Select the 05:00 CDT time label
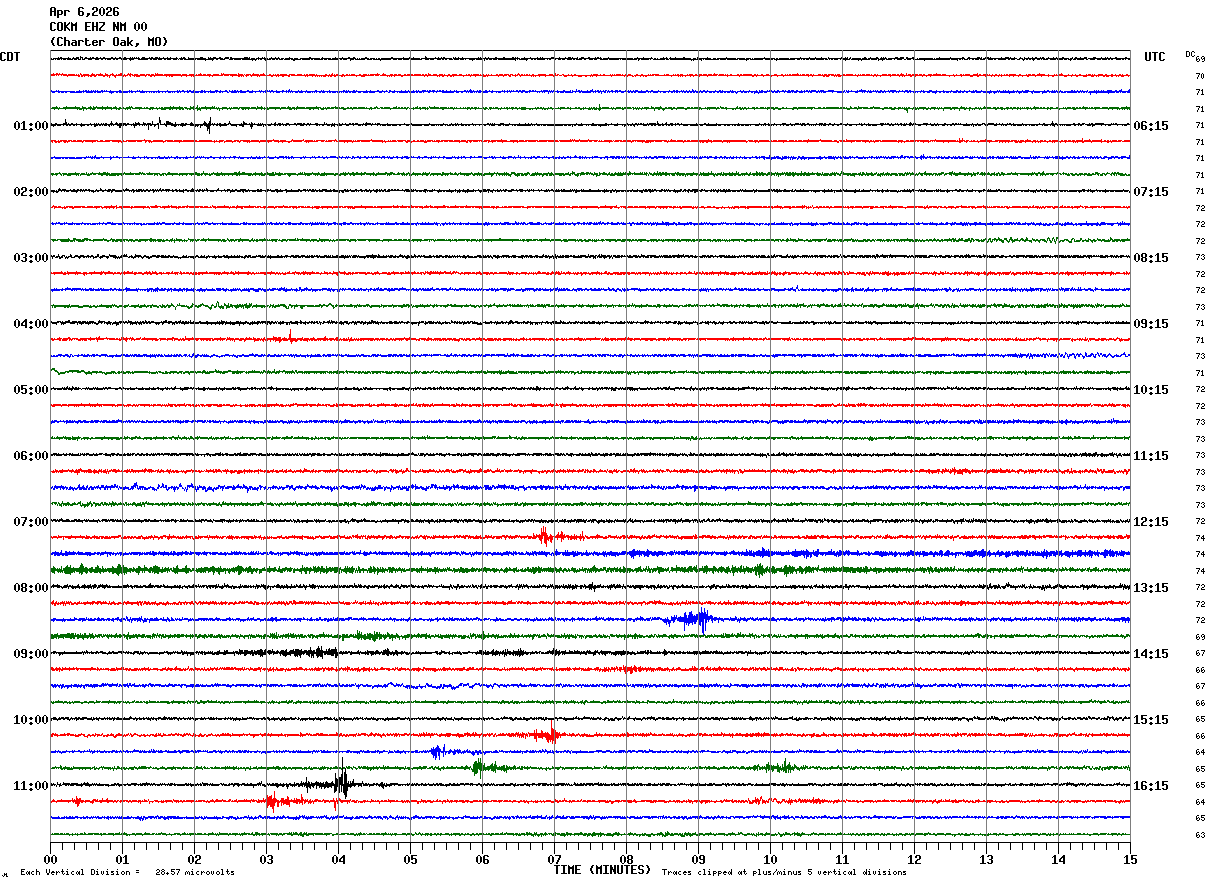1210x886 pixels. click(31, 390)
